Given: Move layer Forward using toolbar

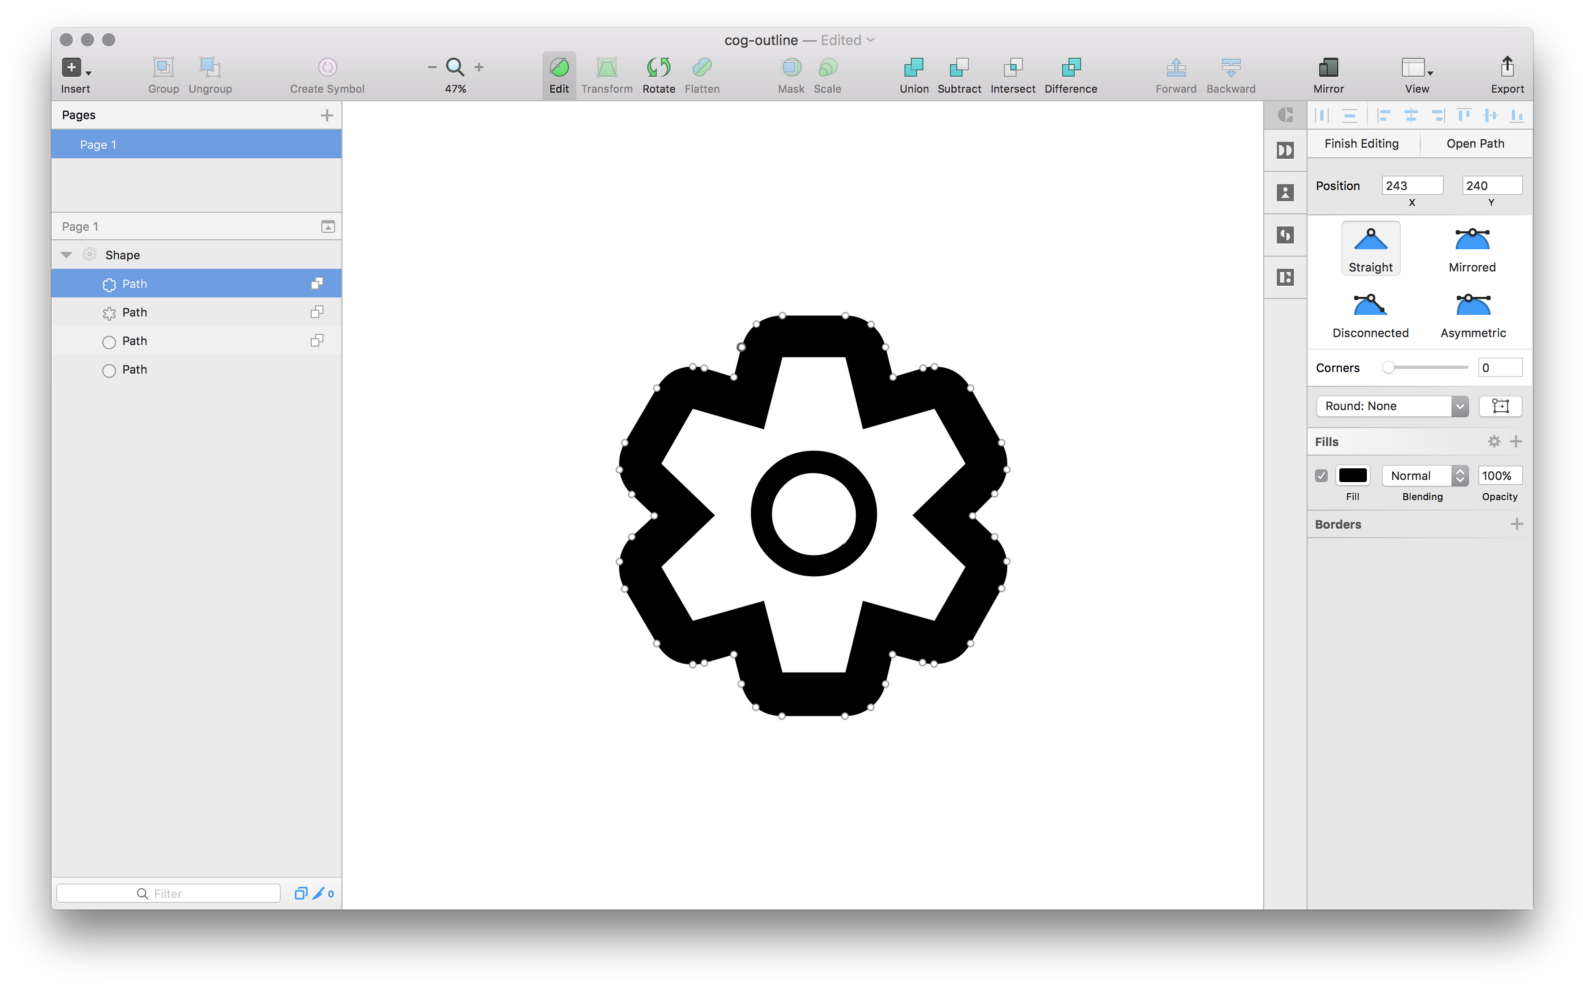Looking at the screenshot, I should click(1176, 67).
